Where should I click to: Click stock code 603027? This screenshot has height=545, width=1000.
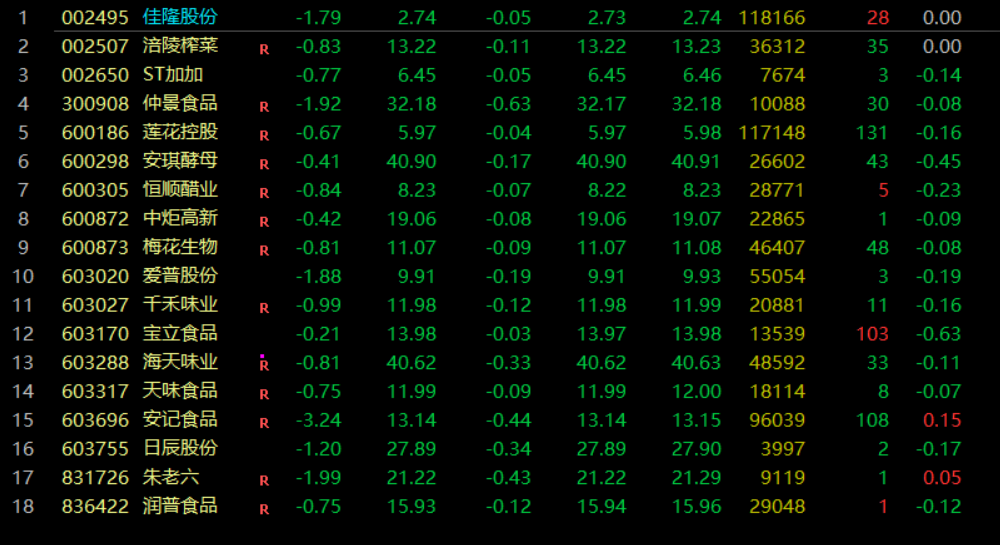tap(95, 305)
